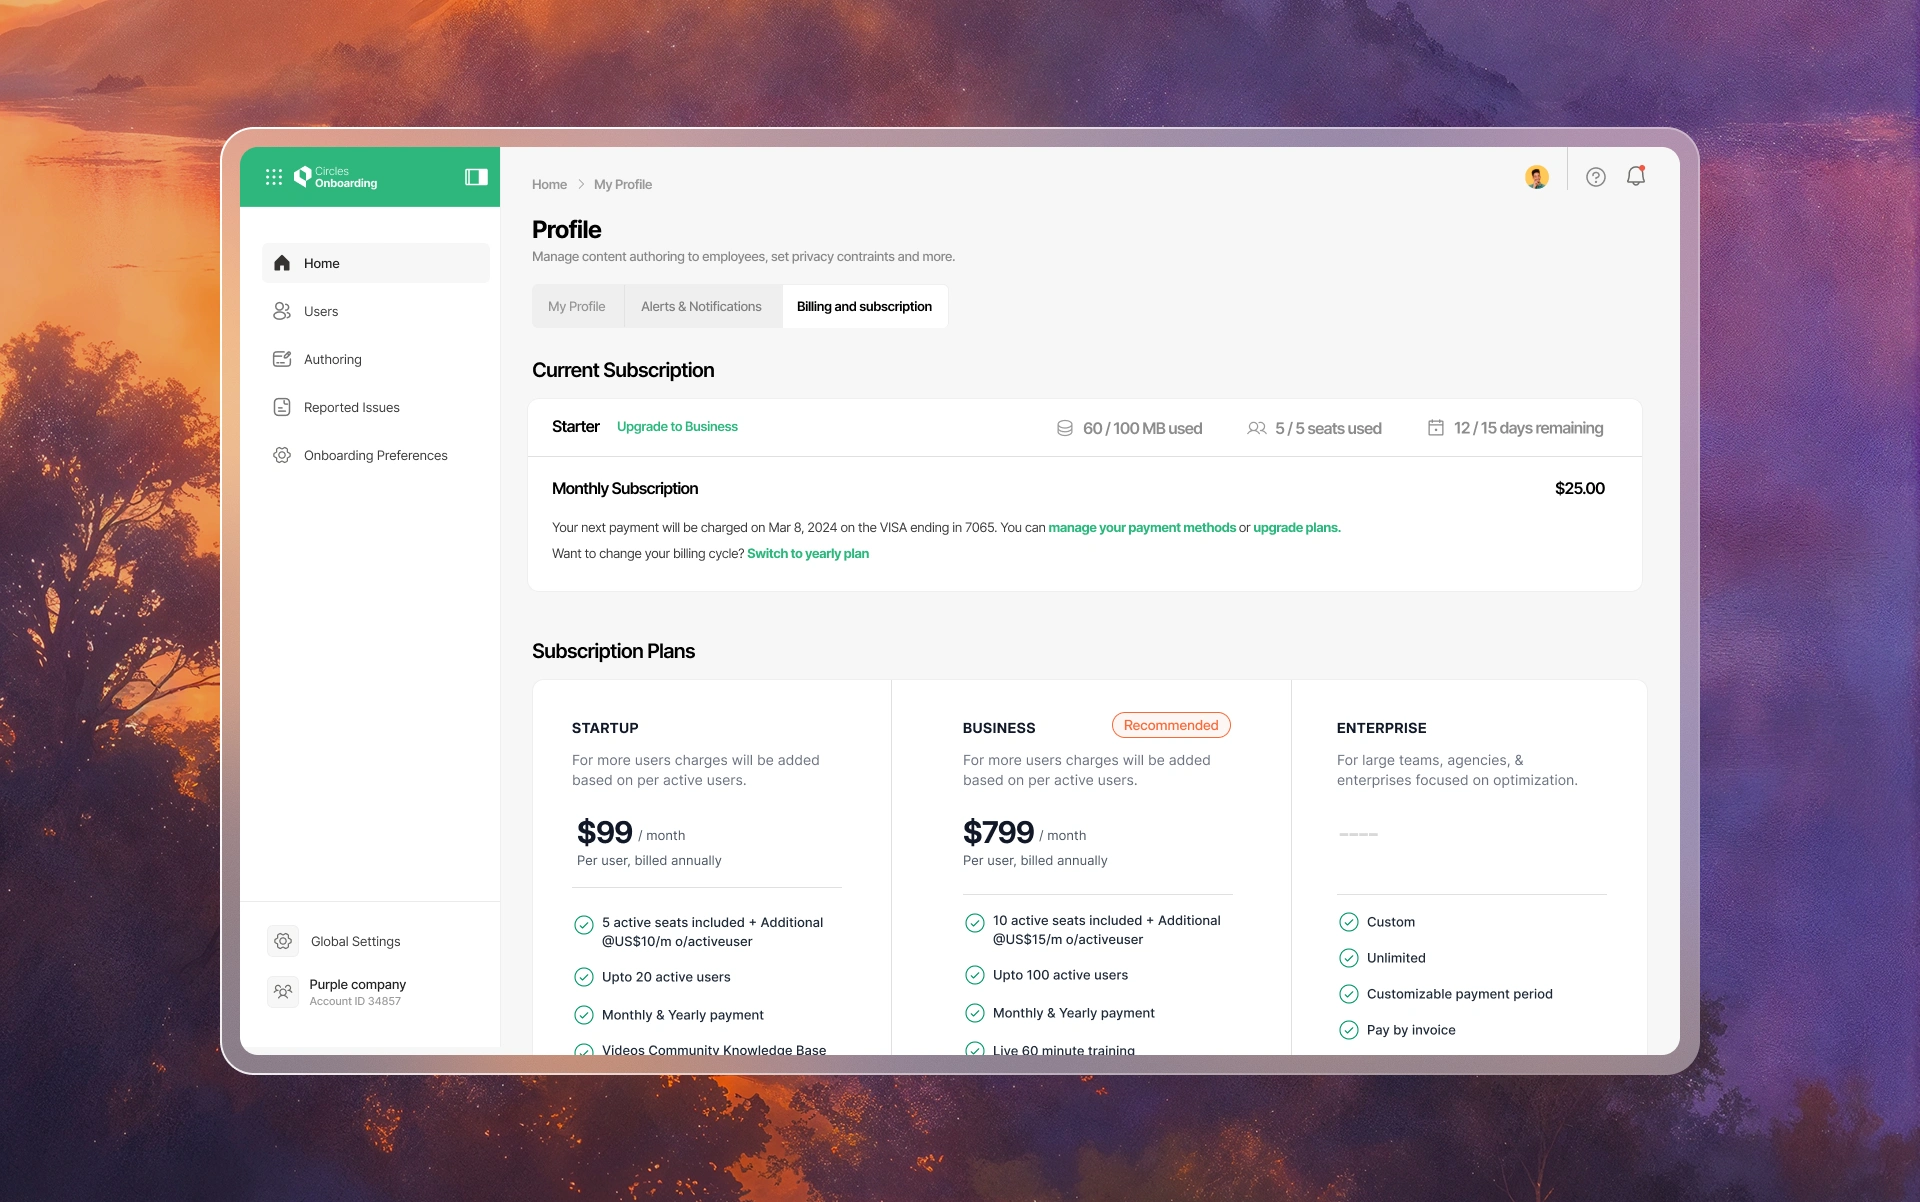Click the Starter plan name
The height and width of the screenshot is (1202, 1920).
[576, 427]
